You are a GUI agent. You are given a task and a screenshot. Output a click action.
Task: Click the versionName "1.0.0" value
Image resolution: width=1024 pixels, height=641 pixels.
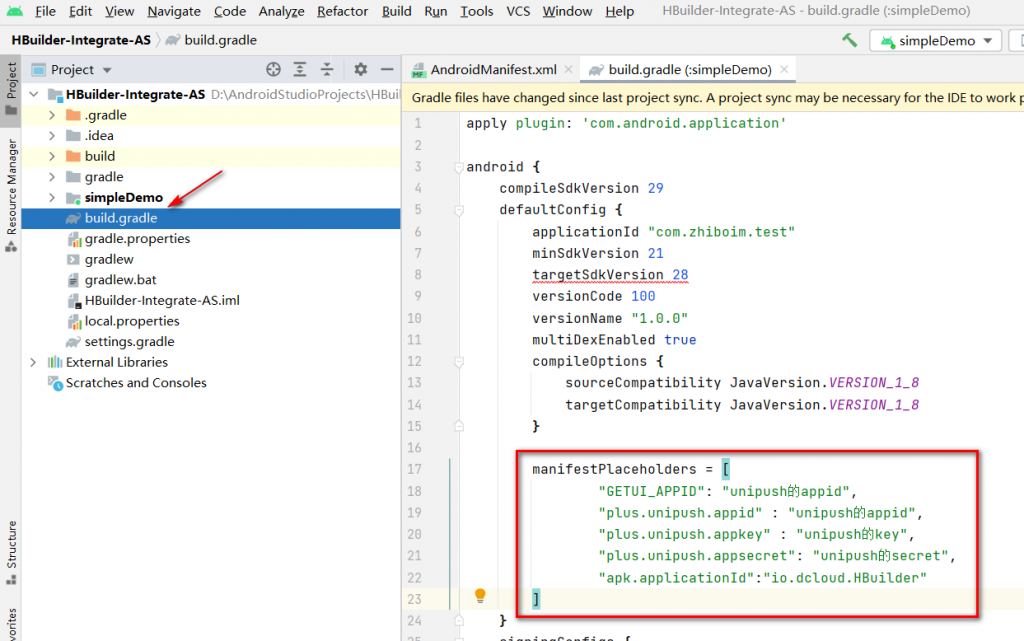(660, 319)
